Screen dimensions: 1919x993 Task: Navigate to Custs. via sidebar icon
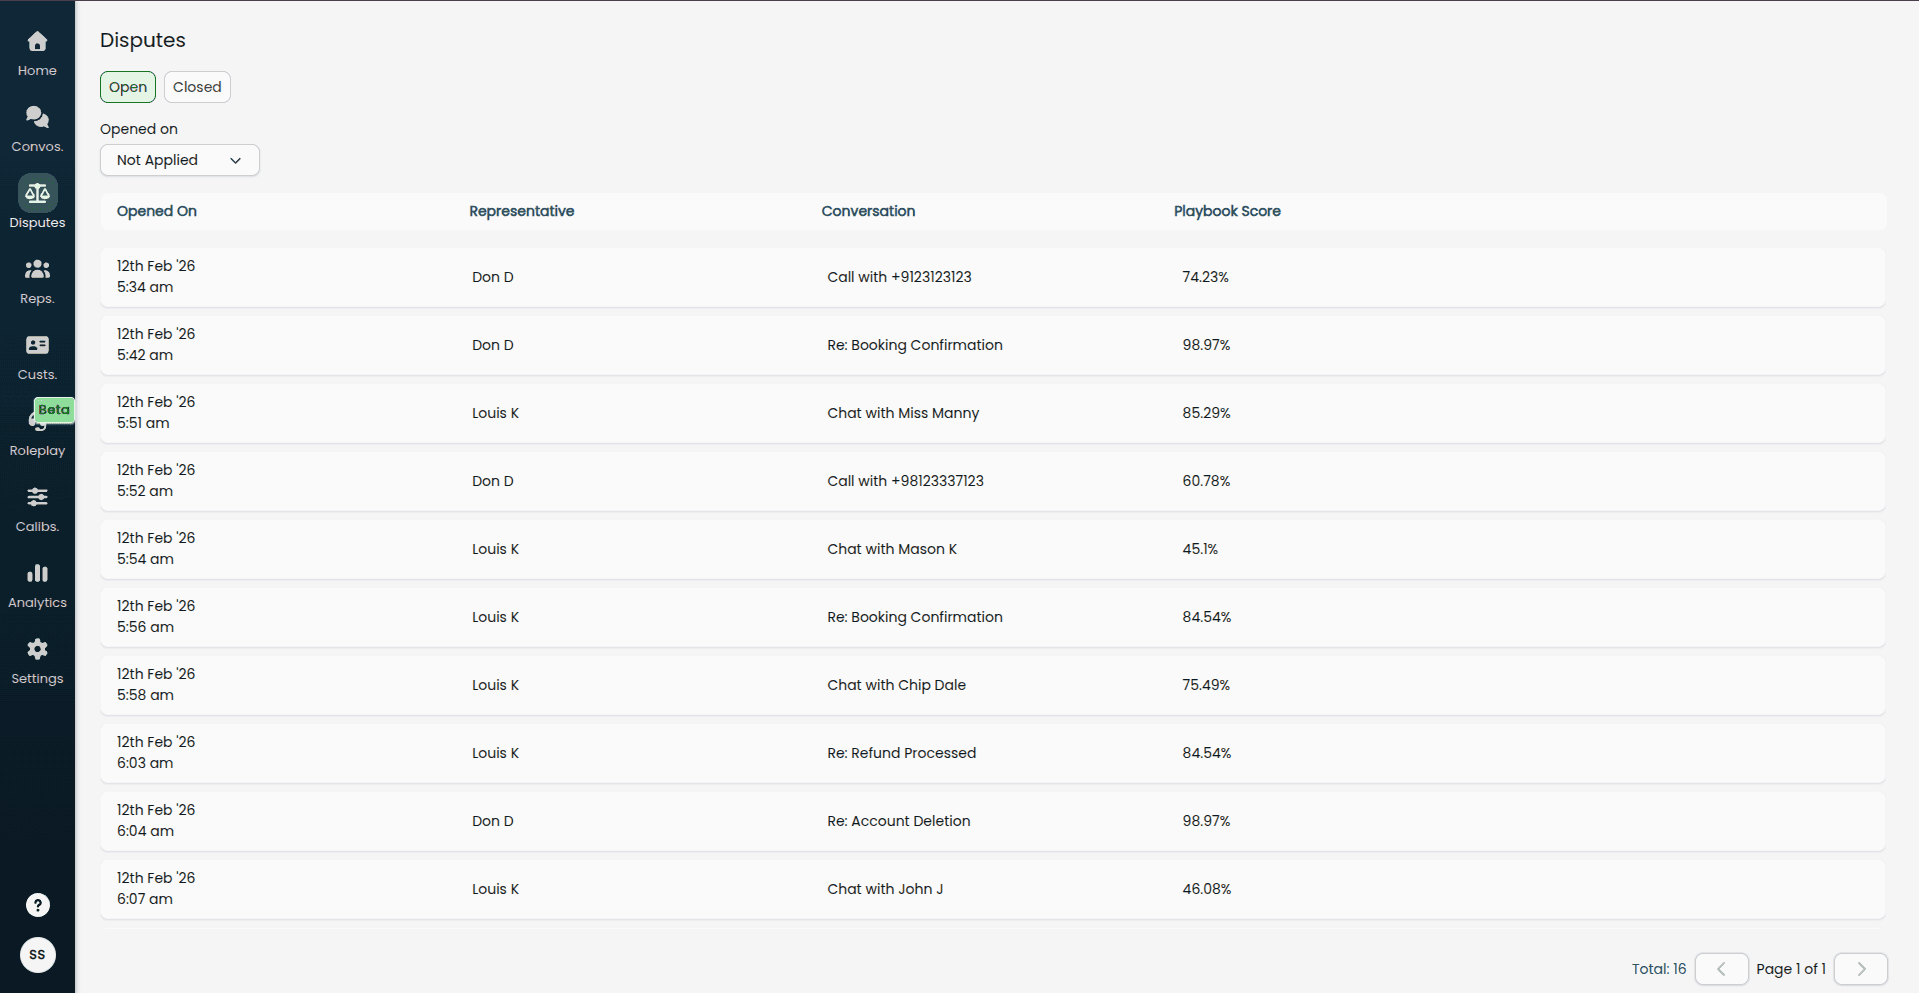(x=37, y=355)
